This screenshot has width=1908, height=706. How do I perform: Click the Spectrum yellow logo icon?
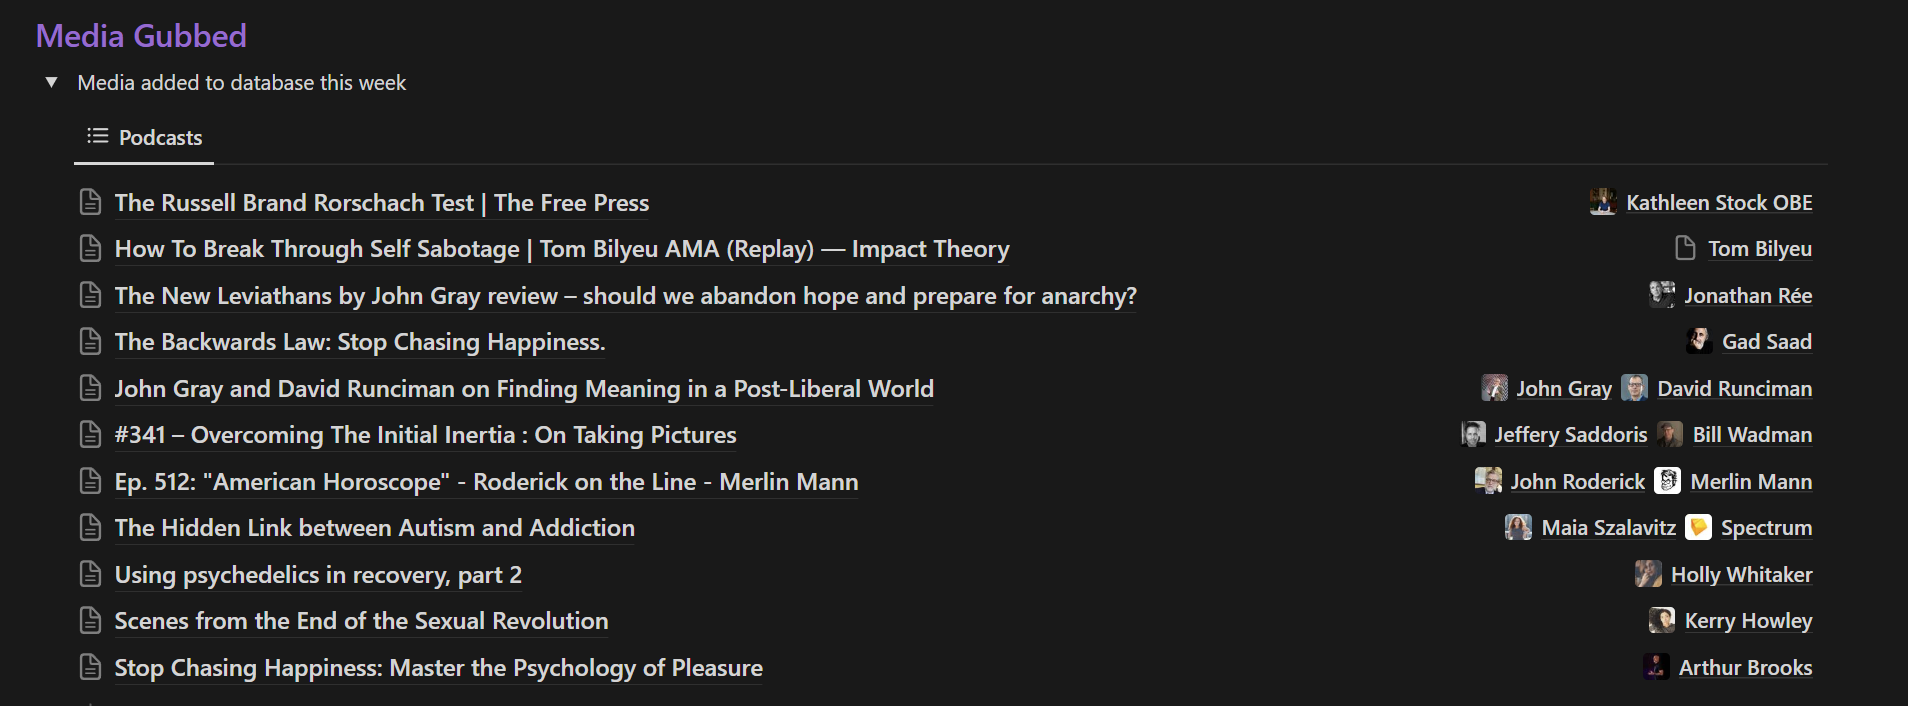(x=1698, y=527)
